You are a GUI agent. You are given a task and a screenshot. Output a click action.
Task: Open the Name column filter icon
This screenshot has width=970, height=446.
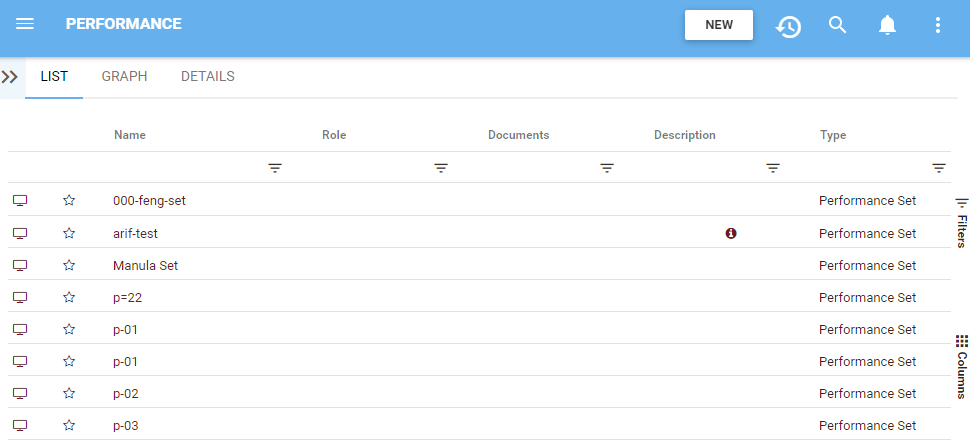(x=275, y=168)
